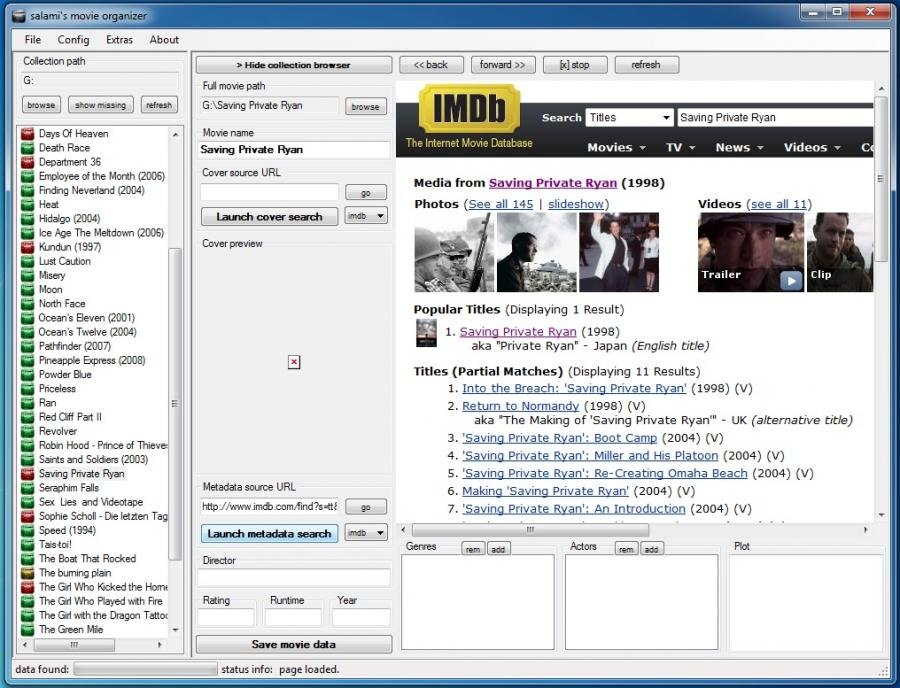
Task: Click the icon beside Ran
Action: point(28,403)
